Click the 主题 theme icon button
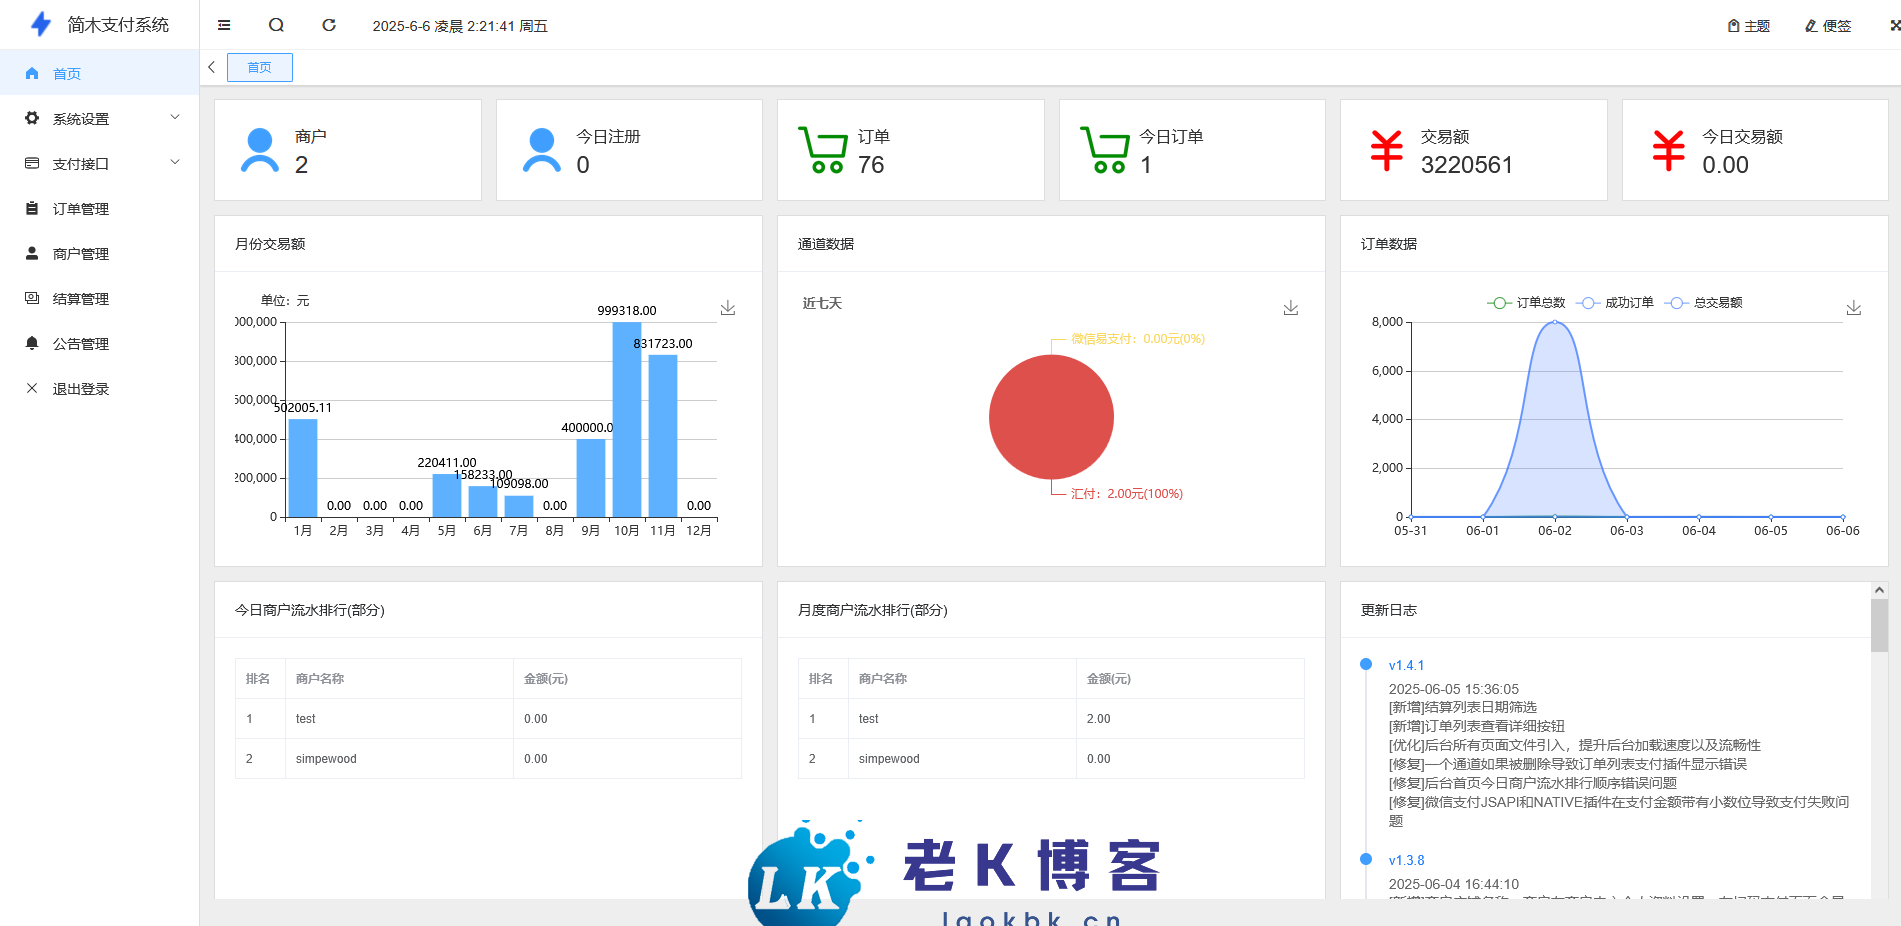The height and width of the screenshot is (926, 1901). pos(1749,26)
